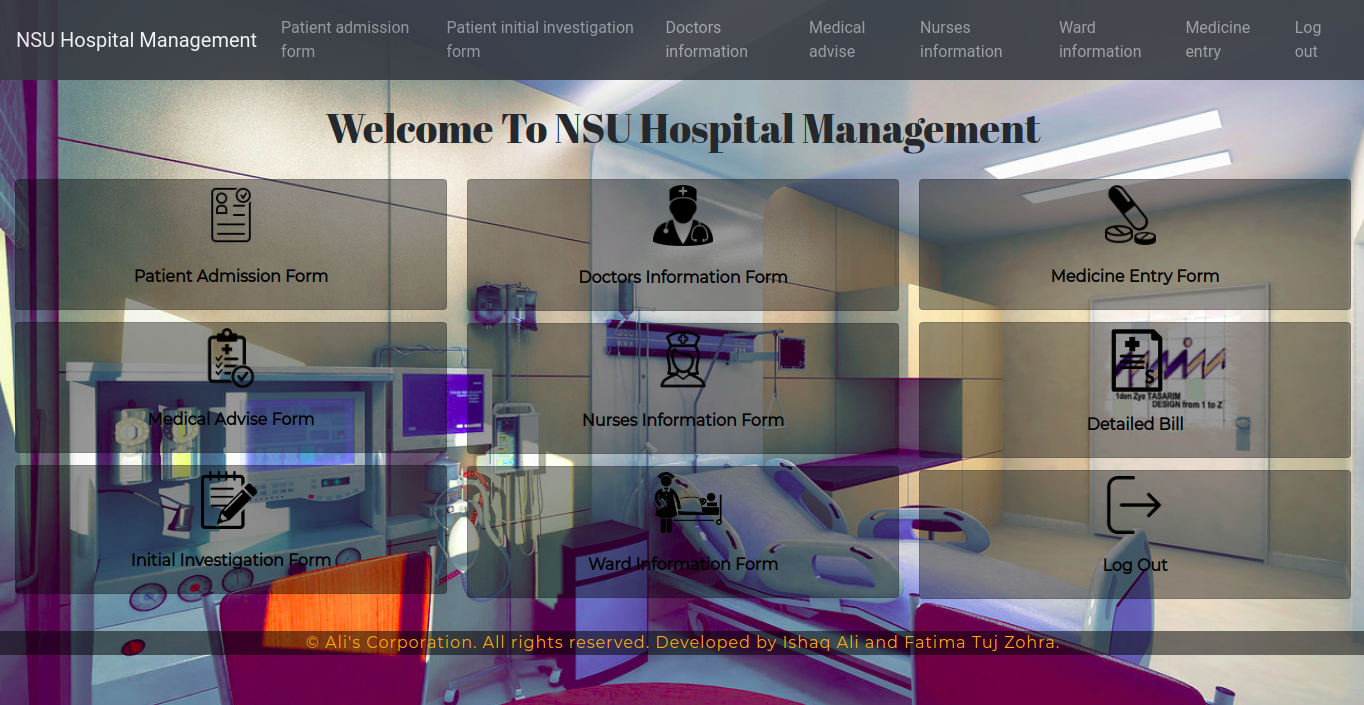Open Patient initial investigation form in navbar
Image resolution: width=1364 pixels, height=705 pixels.
(x=540, y=40)
